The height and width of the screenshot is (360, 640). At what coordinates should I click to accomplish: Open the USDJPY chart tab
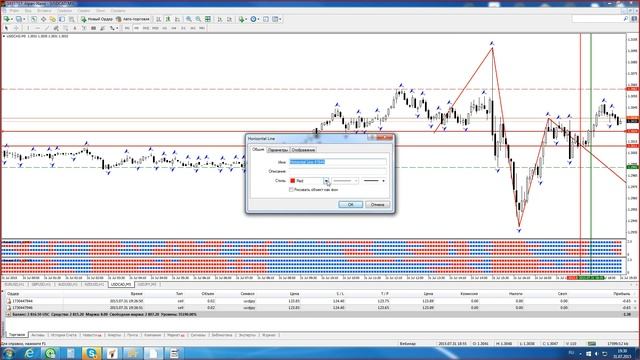pos(147,284)
